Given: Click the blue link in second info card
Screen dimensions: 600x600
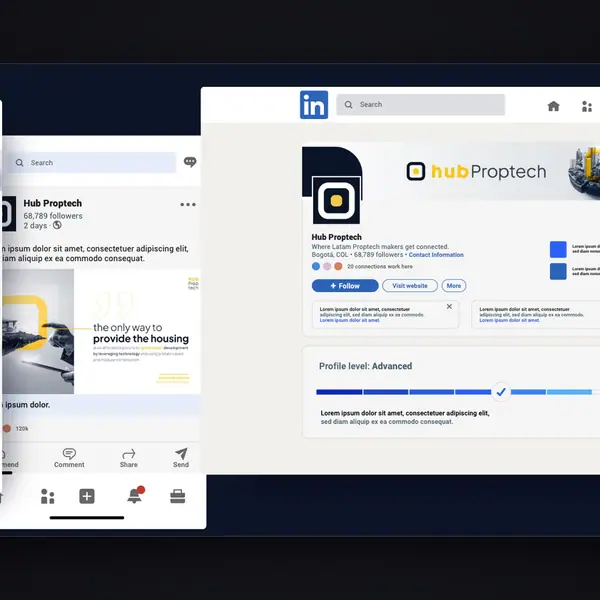Looking at the screenshot, I should [510, 320].
